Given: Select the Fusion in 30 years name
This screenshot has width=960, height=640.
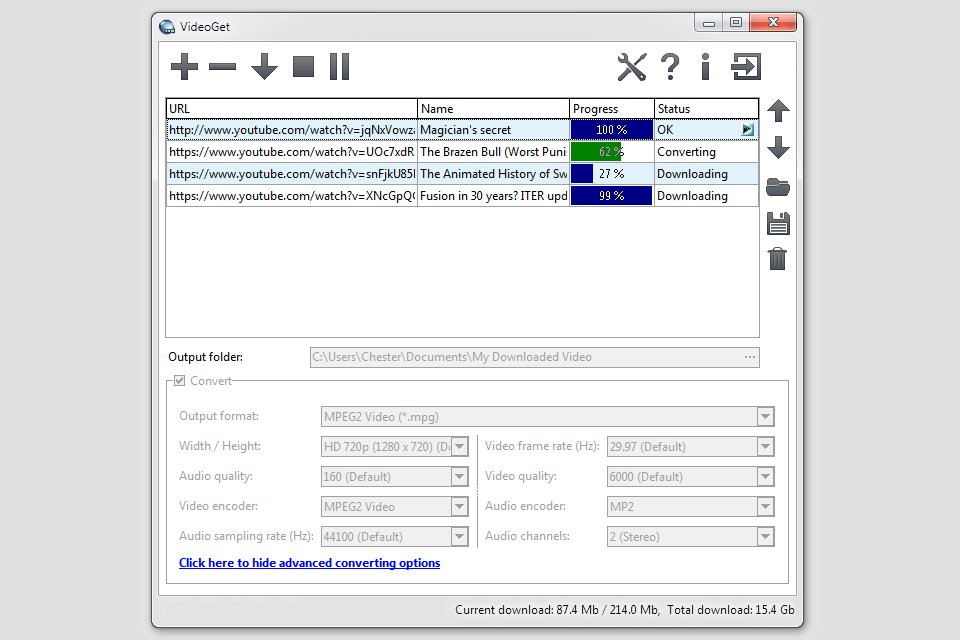Looking at the screenshot, I should click(493, 196).
